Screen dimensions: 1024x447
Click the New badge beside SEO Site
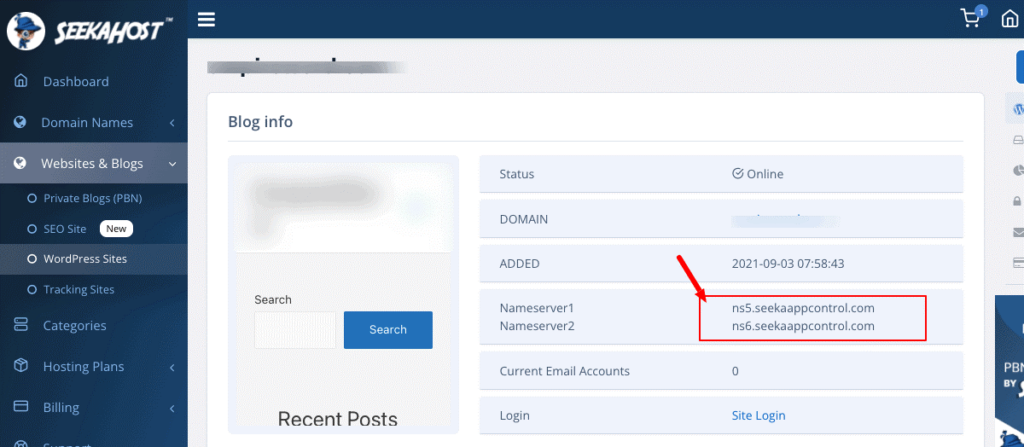[116, 229]
